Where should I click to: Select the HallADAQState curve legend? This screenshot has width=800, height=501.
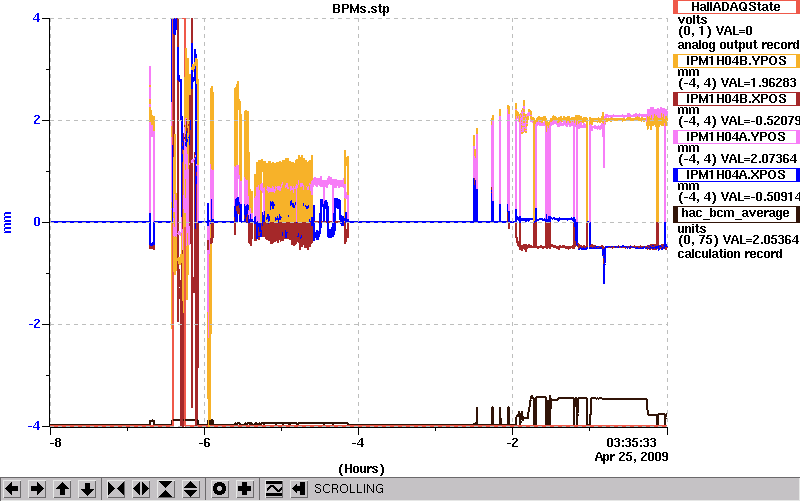(x=736, y=7)
